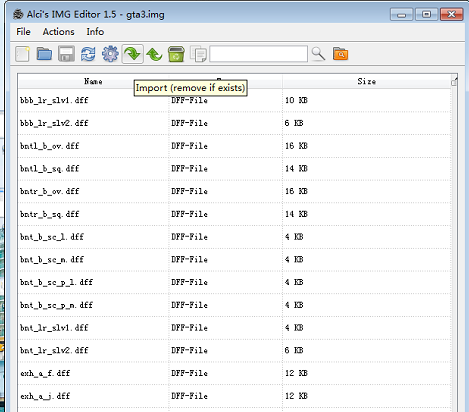
Task: Sort list by the Name column header
Action: [93, 81]
